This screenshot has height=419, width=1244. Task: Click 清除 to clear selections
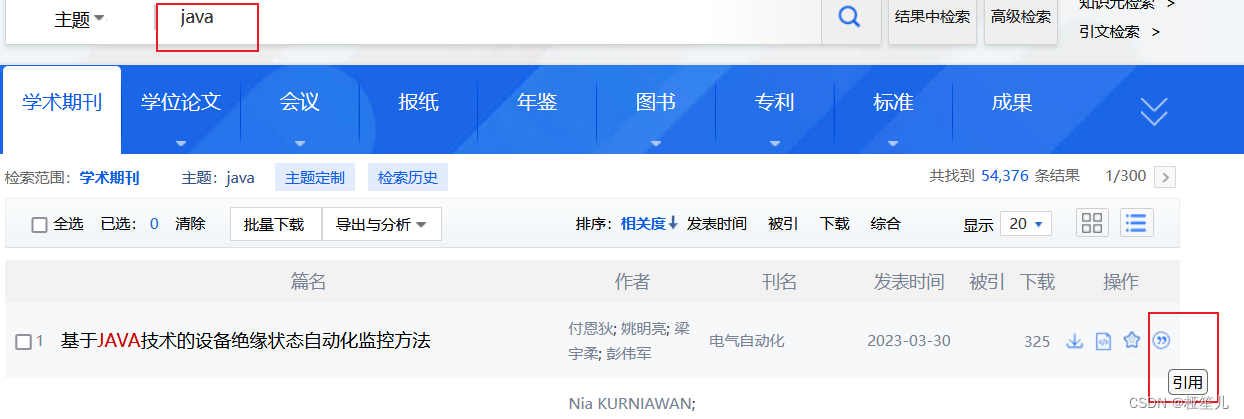(x=190, y=224)
